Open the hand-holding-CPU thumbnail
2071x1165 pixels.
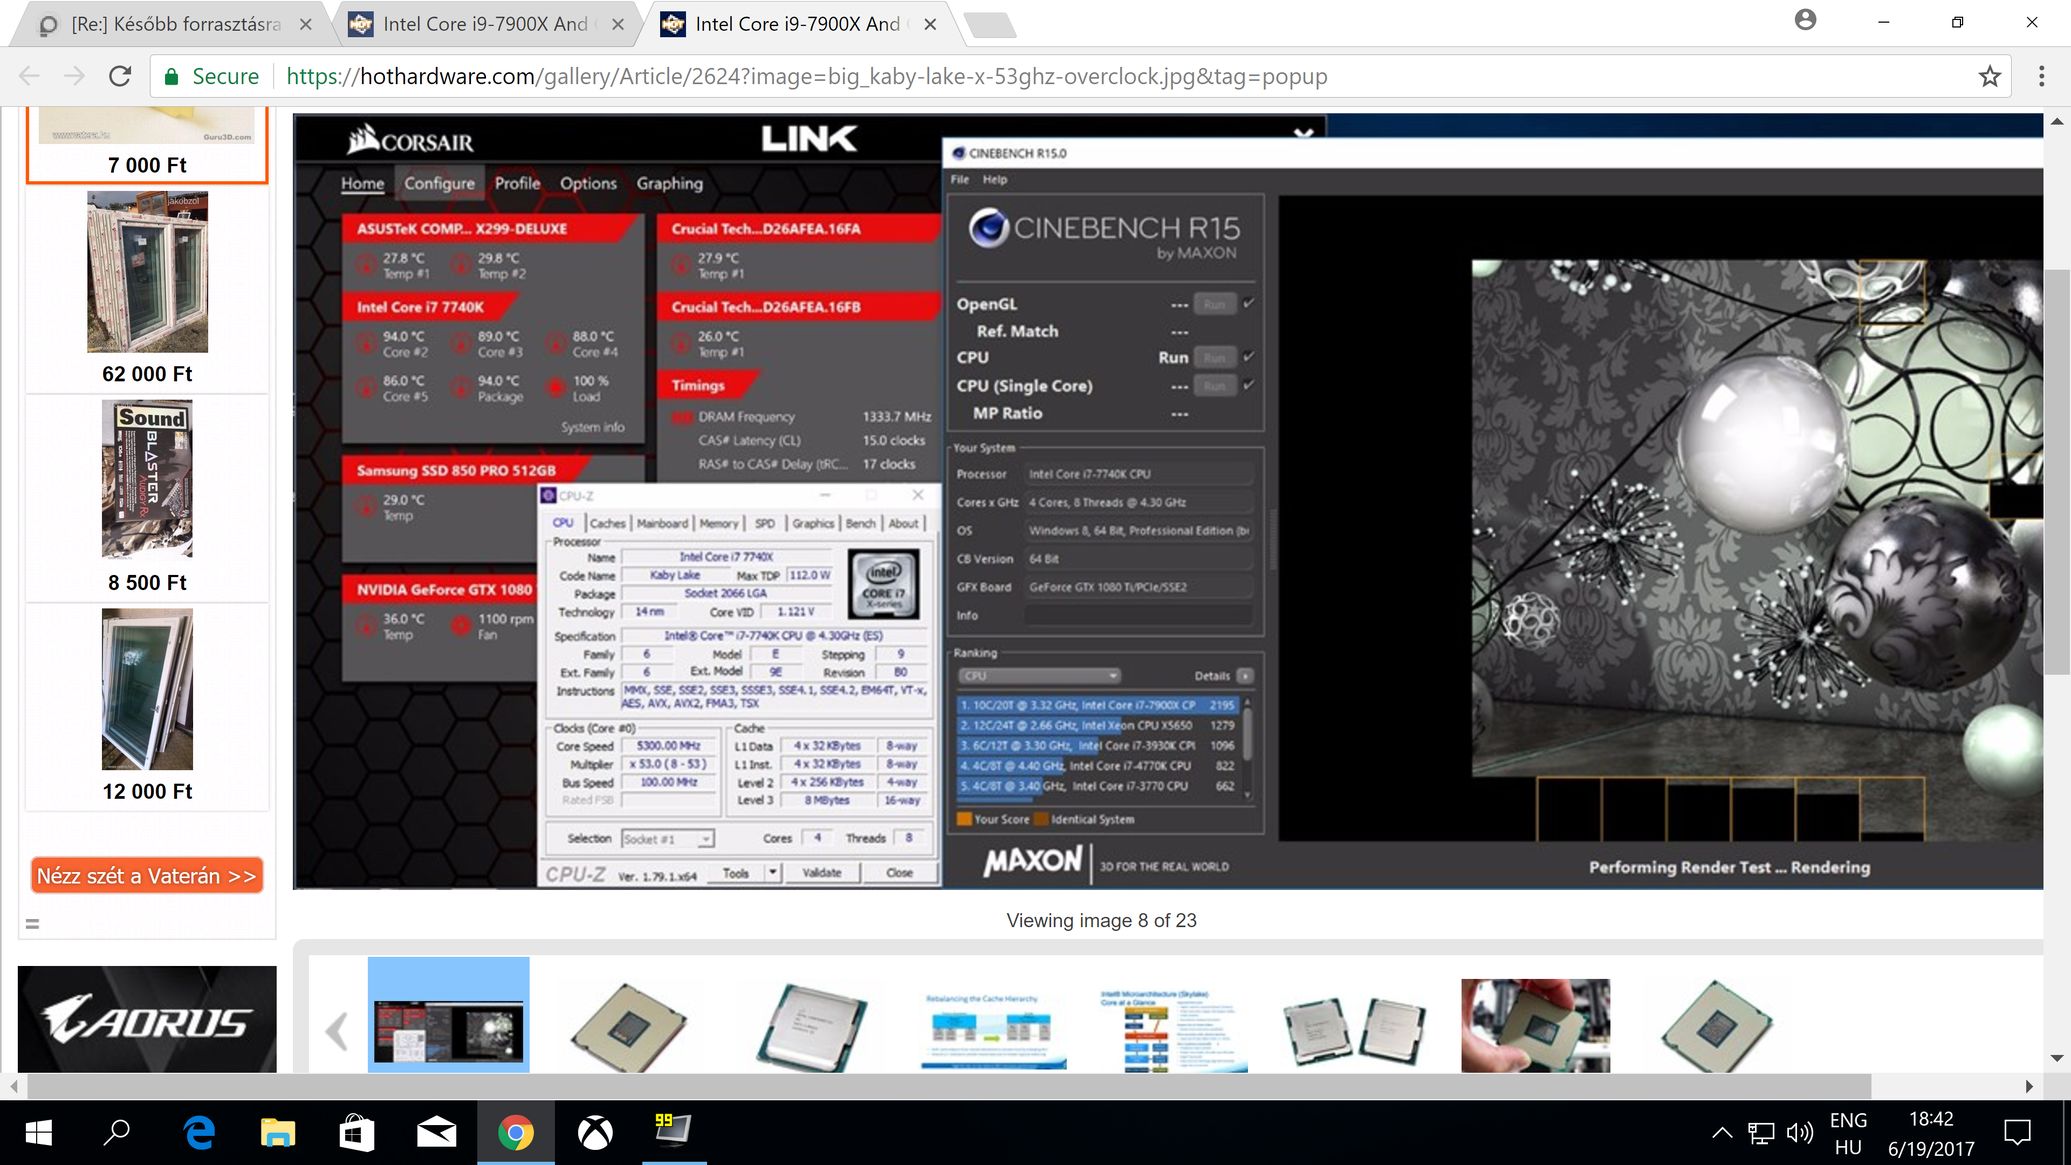pos(1535,1026)
